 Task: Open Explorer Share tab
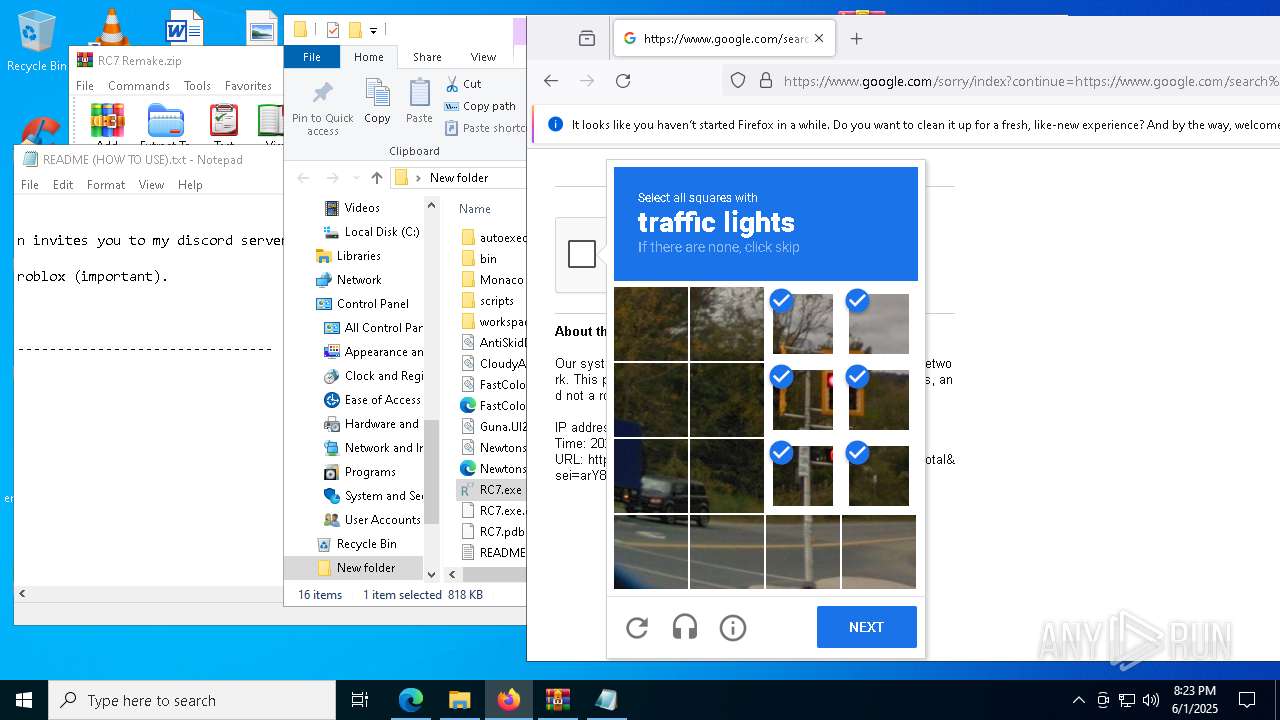tap(427, 57)
